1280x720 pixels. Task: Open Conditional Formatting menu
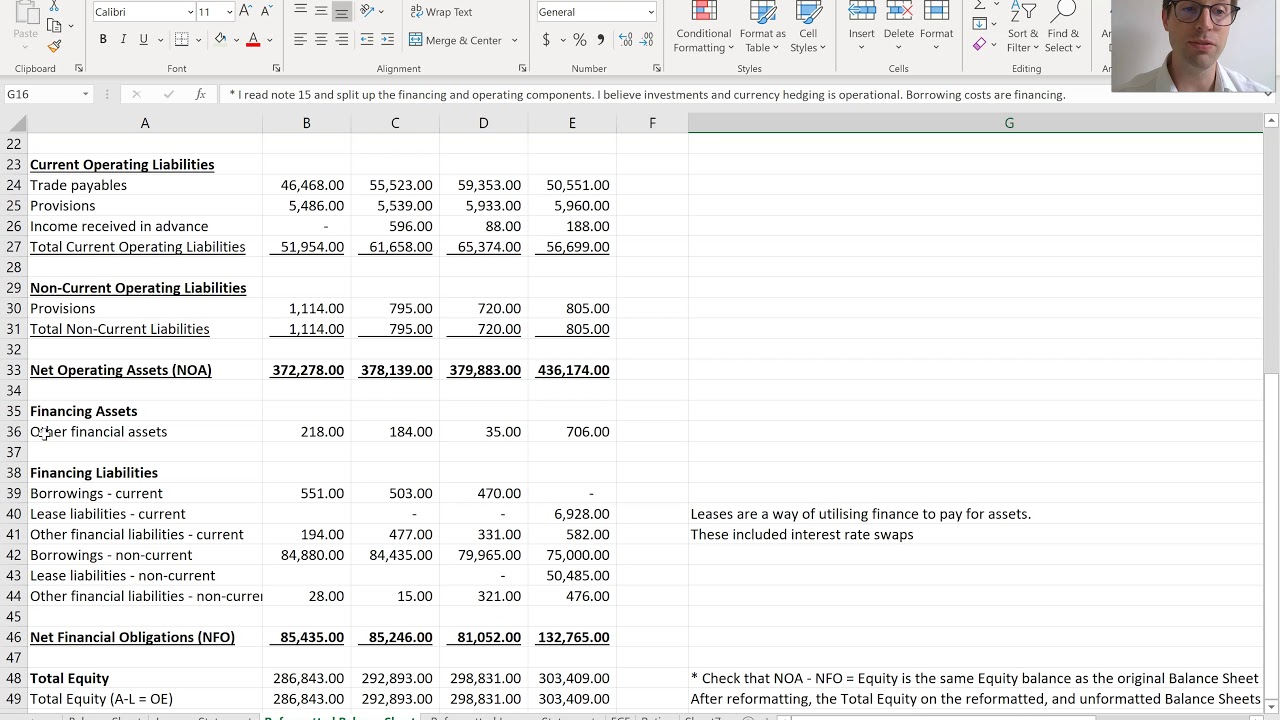[703, 28]
